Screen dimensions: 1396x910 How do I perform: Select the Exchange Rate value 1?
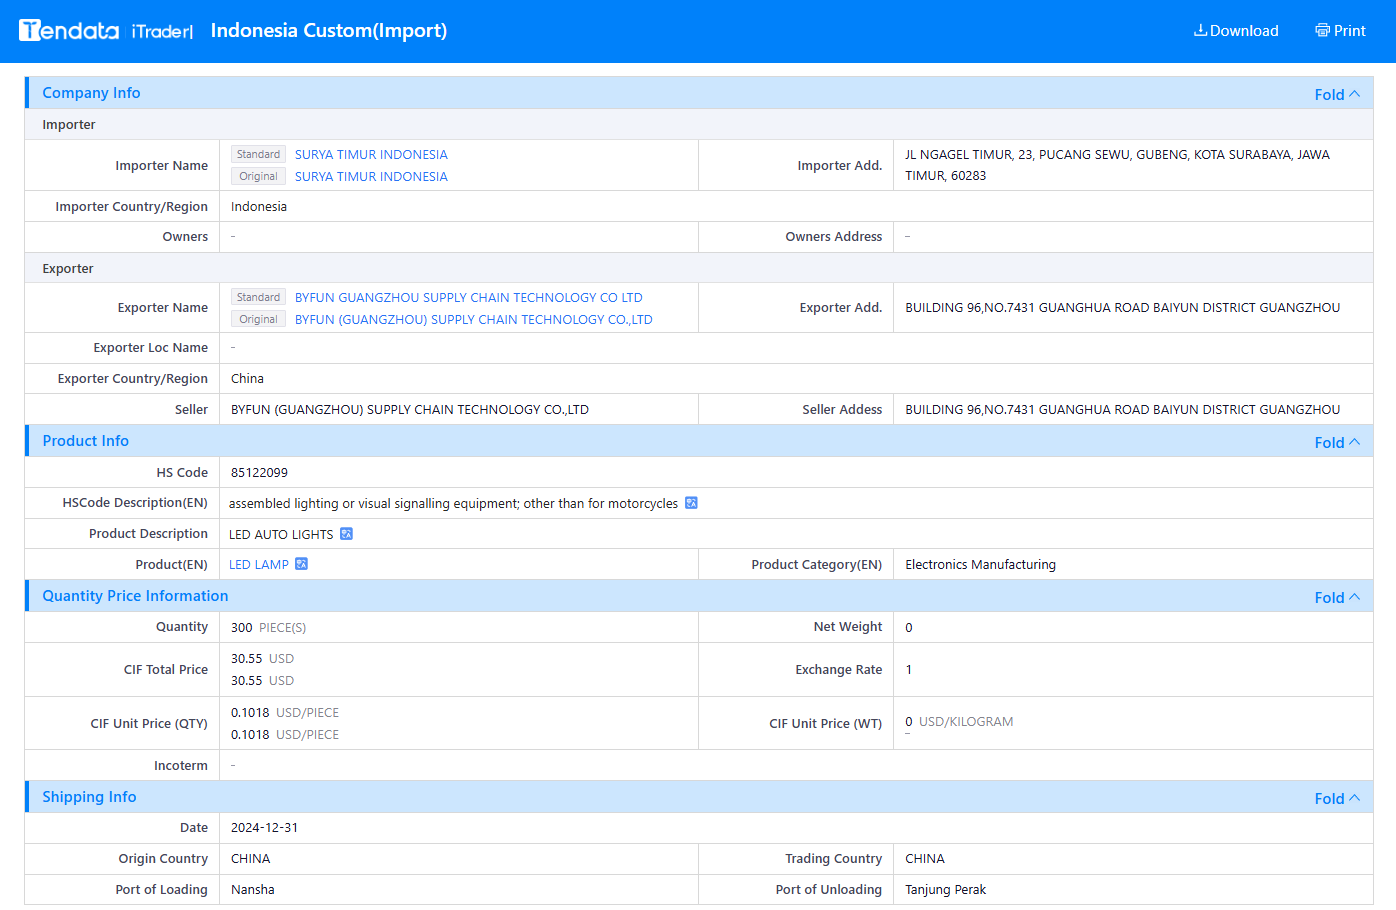pyautogui.click(x=909, y=669)
